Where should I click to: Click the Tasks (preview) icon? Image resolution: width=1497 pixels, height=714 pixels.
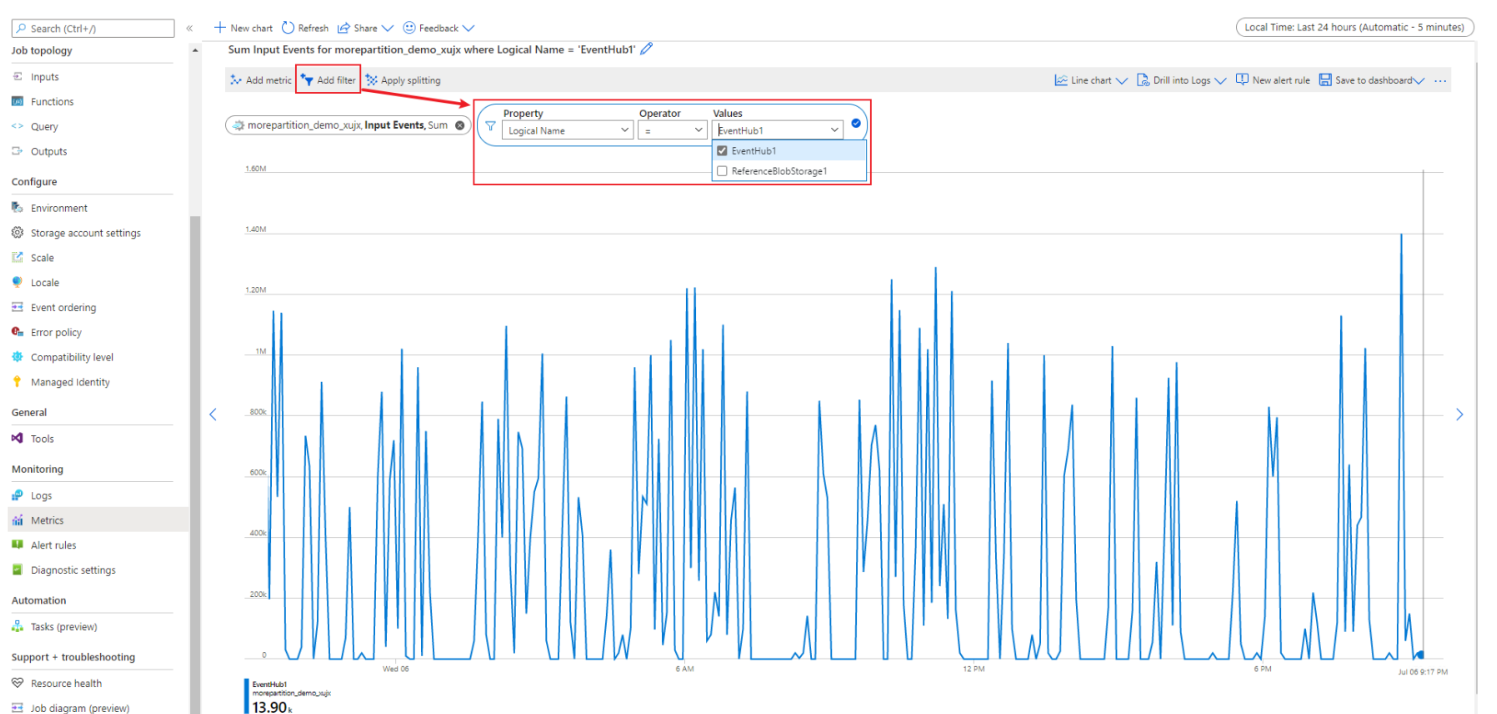click(17, 627)
